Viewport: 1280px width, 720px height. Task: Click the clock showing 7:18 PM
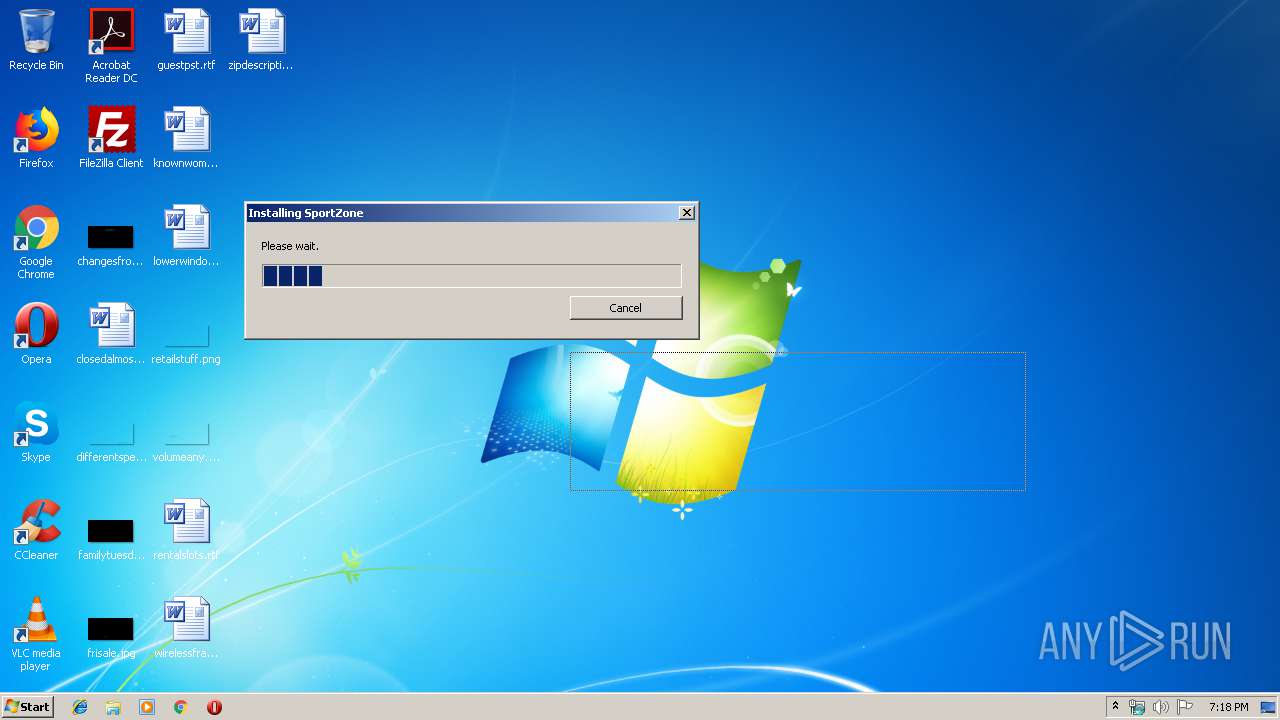(1228, 707)
